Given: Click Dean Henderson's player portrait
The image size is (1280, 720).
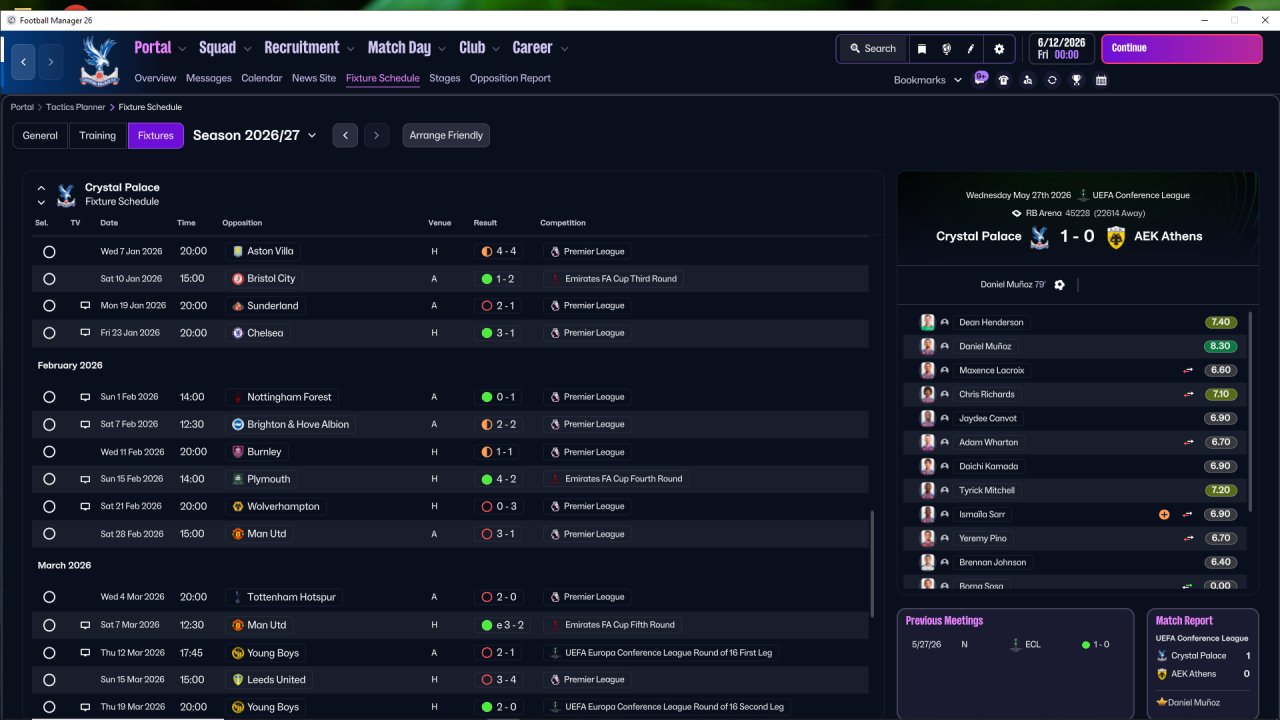Looking at the screenshot, I should (x=928, y=322).
